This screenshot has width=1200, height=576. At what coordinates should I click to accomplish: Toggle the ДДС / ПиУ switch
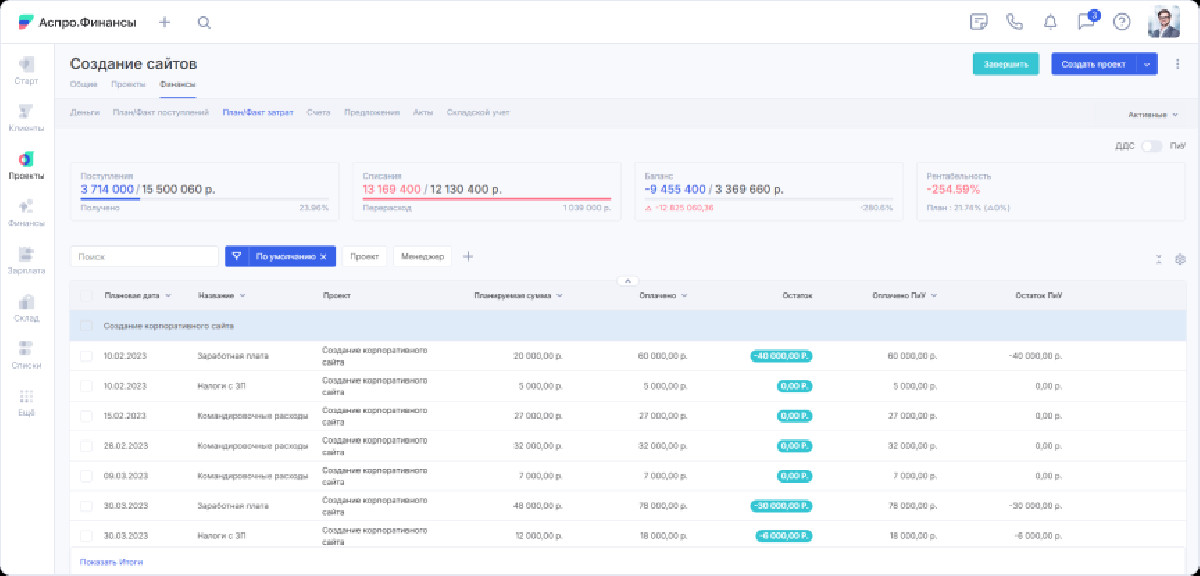click(1152, 146)
